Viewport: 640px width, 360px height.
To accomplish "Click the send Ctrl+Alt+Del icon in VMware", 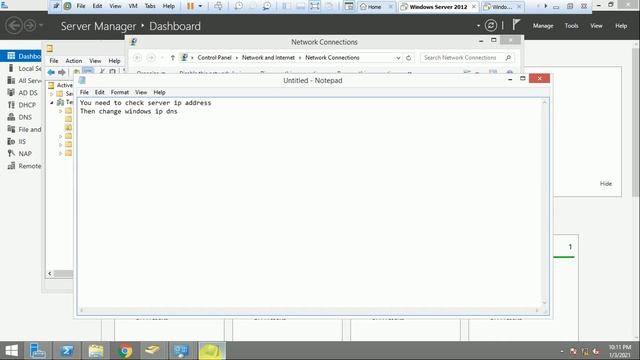I will coord(218,6).
